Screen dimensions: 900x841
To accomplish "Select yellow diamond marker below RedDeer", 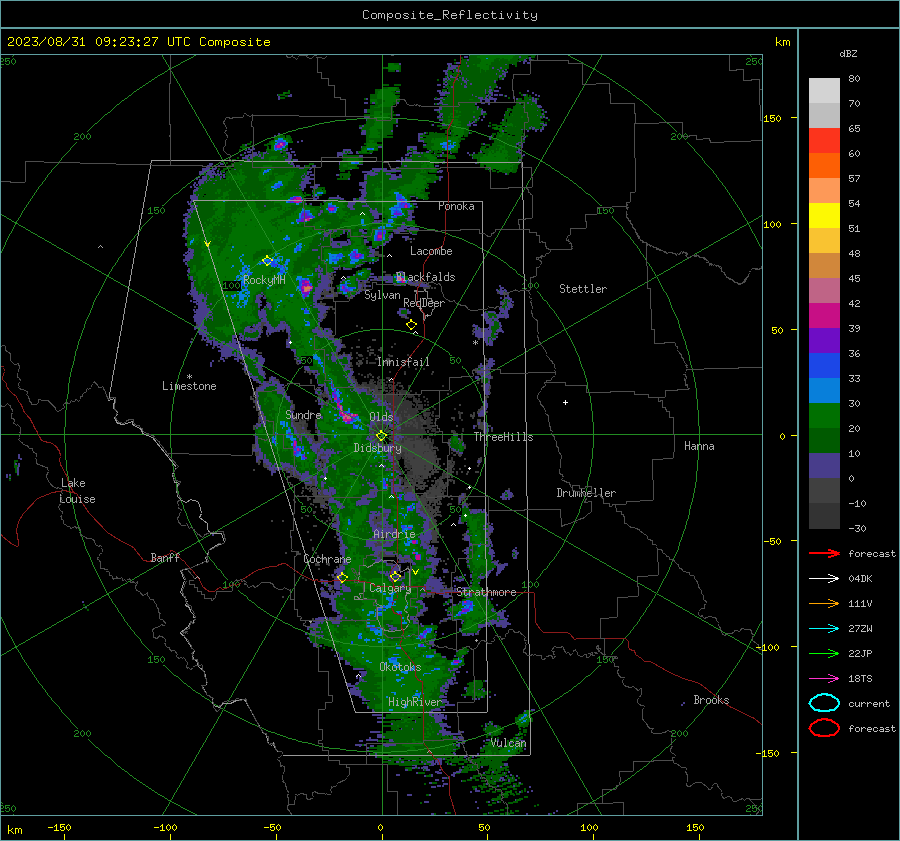I will [x=411, y=325].
